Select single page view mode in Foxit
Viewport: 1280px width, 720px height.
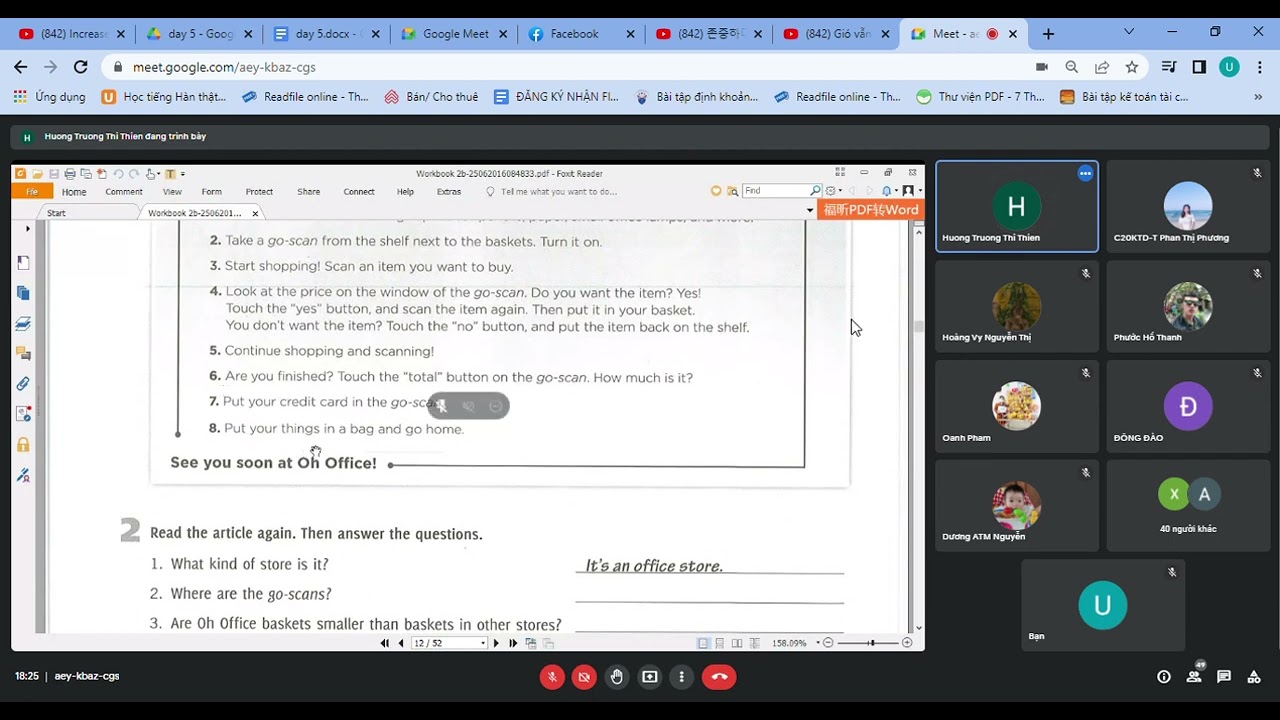[704, 643]
